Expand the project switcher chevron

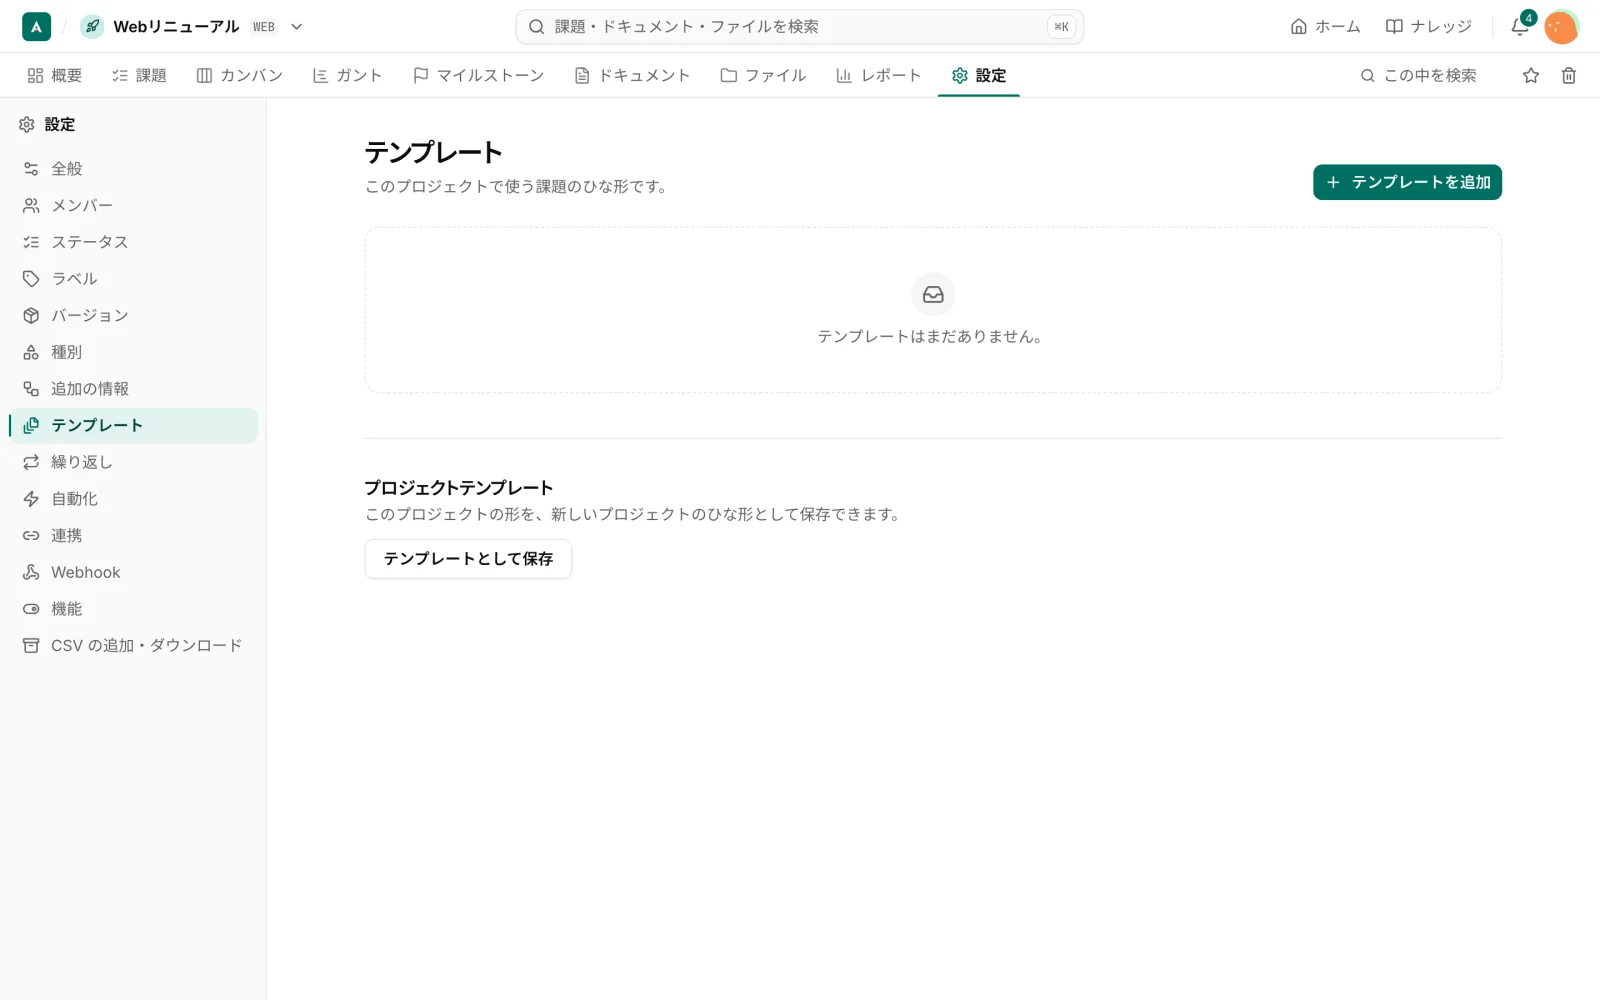296,27
